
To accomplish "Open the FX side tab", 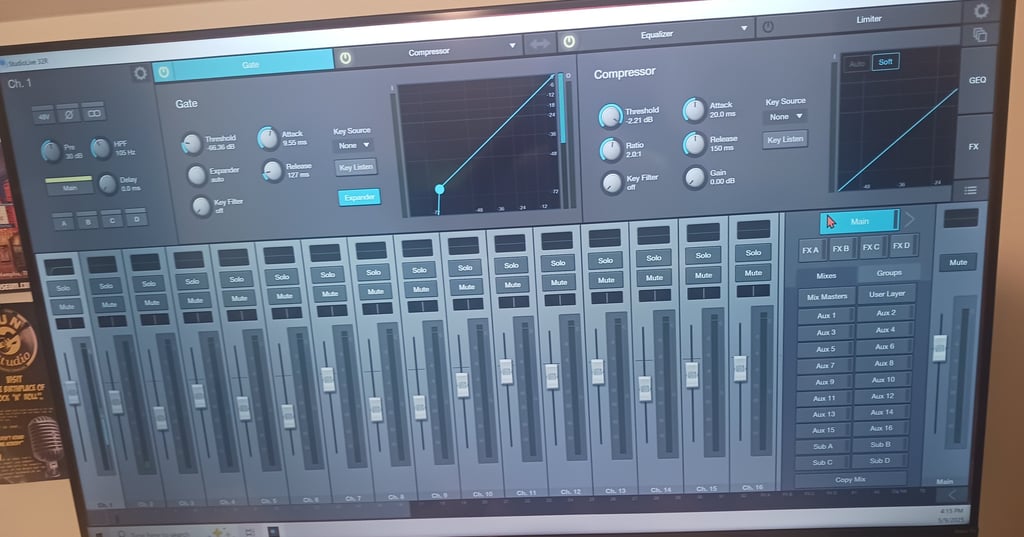I will 973,147.
